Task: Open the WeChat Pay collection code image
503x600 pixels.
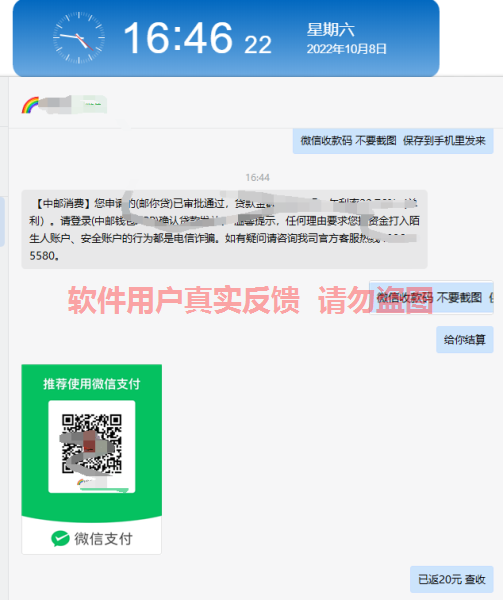Action: pos(92,459)
